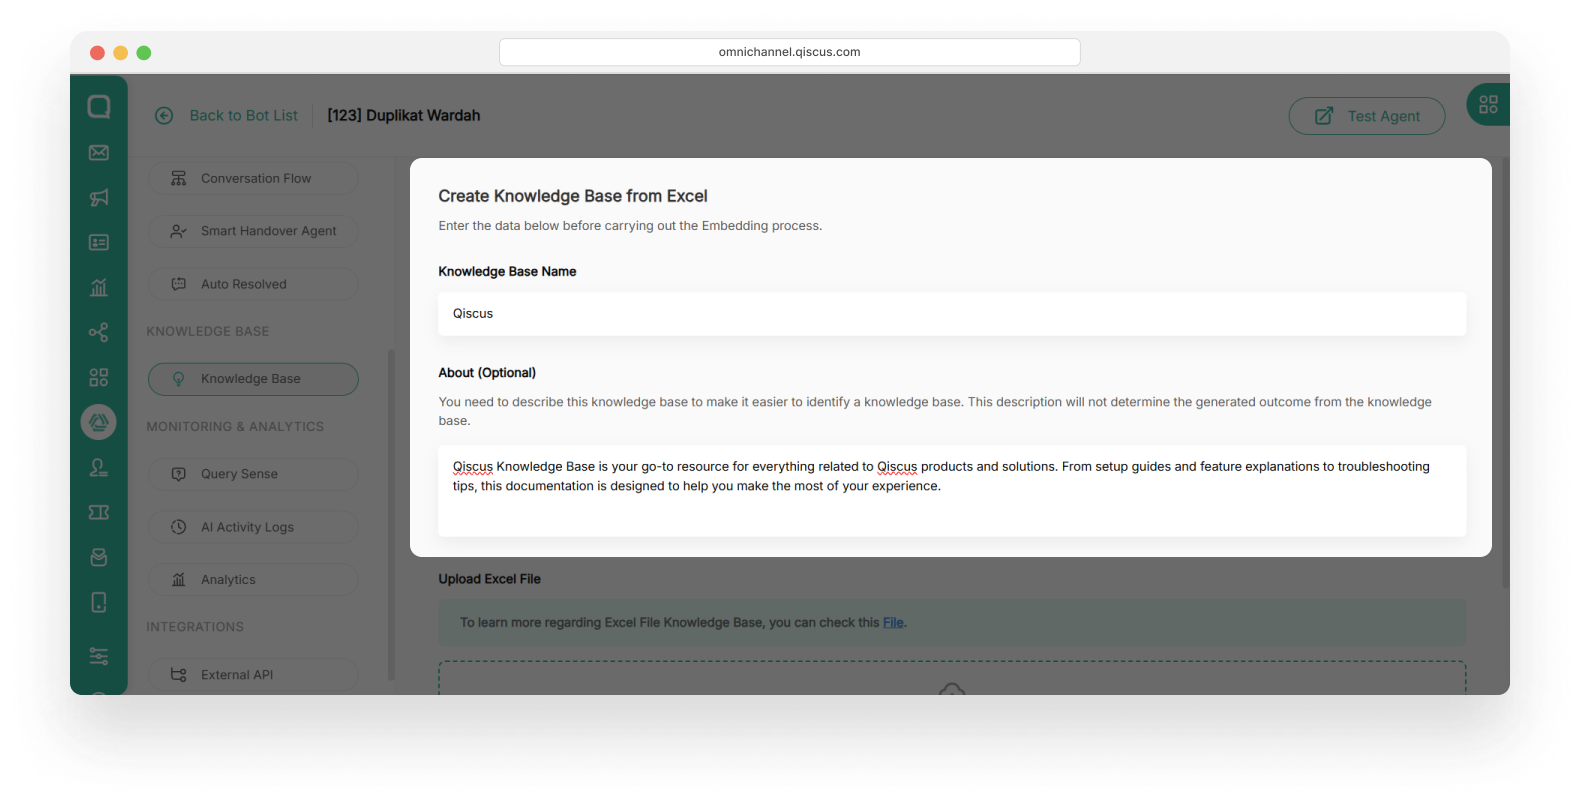Open the four-squares apps icon in the left rail
The image size is (1580, 804).
point(99,378)
